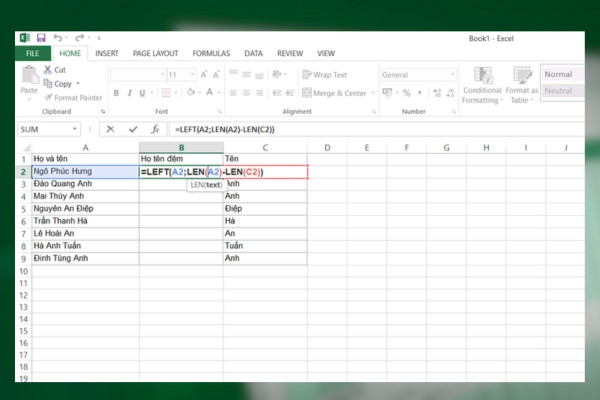Open Conditional Formatting menu
The width and height of the screenshot is (600, 400).
[482, 85]
